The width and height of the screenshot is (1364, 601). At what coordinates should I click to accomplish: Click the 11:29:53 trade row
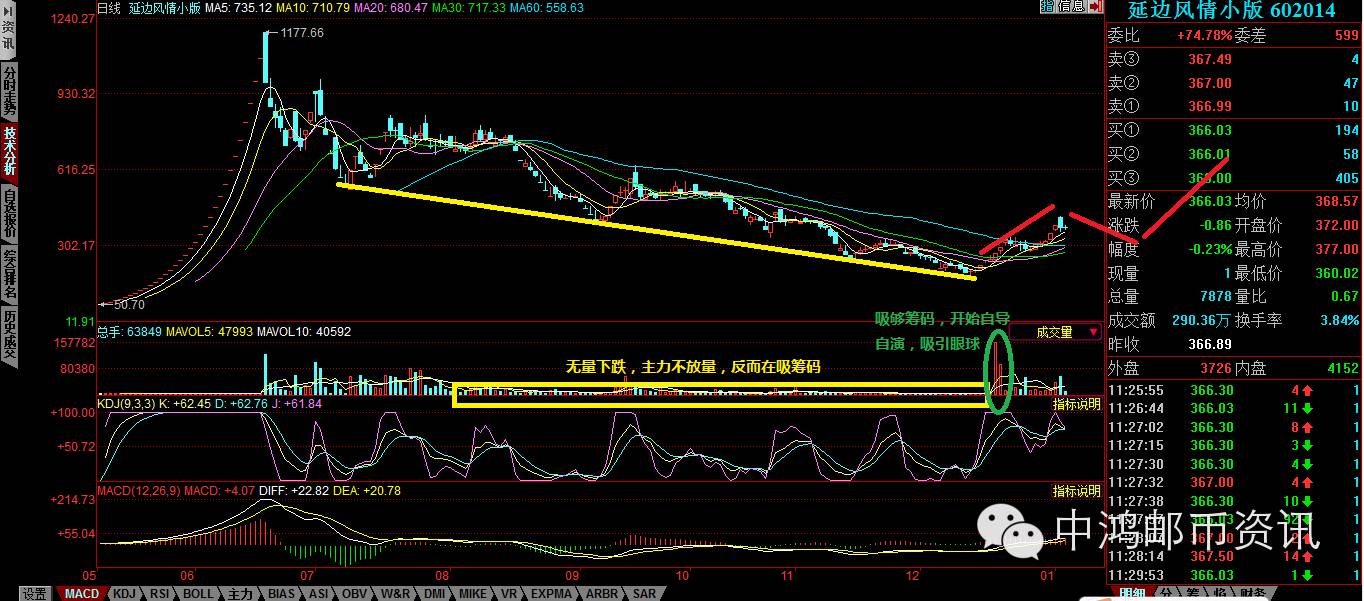click(x=1234, y=575)
